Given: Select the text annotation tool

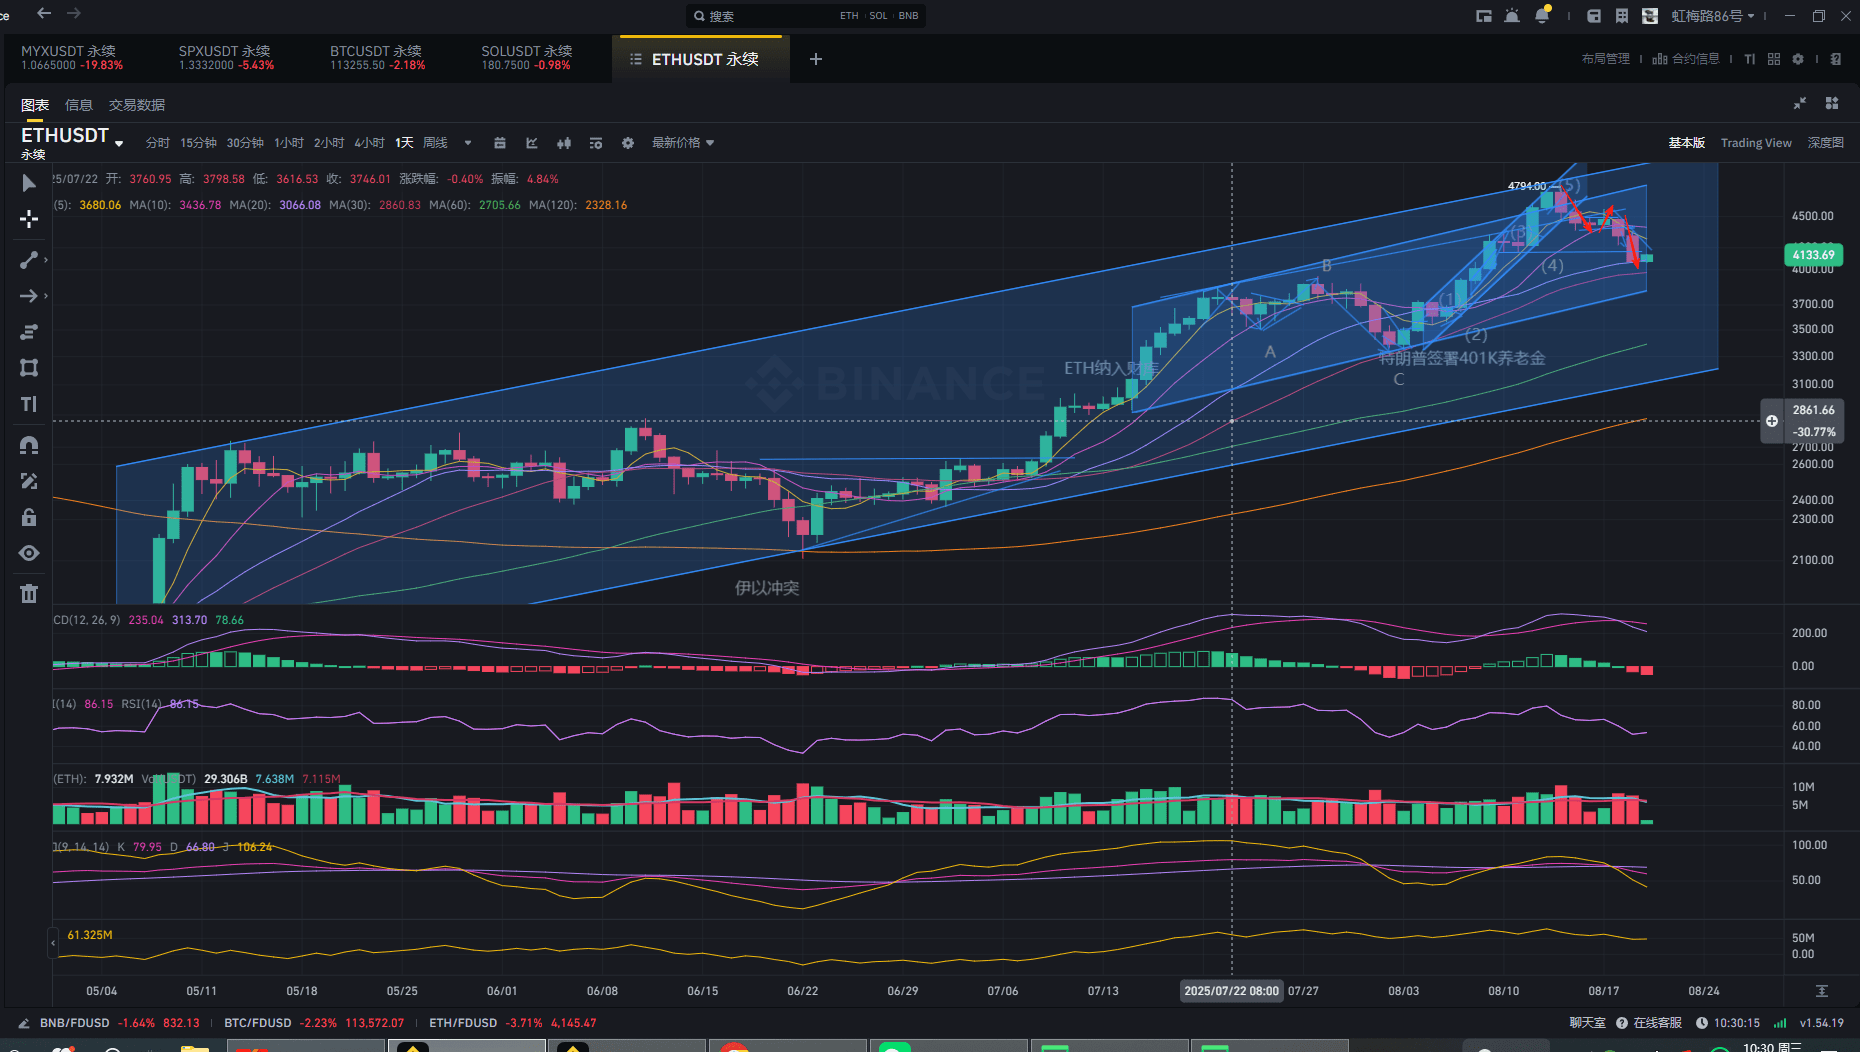Looking at the screenshot, I should click(29, 404).
